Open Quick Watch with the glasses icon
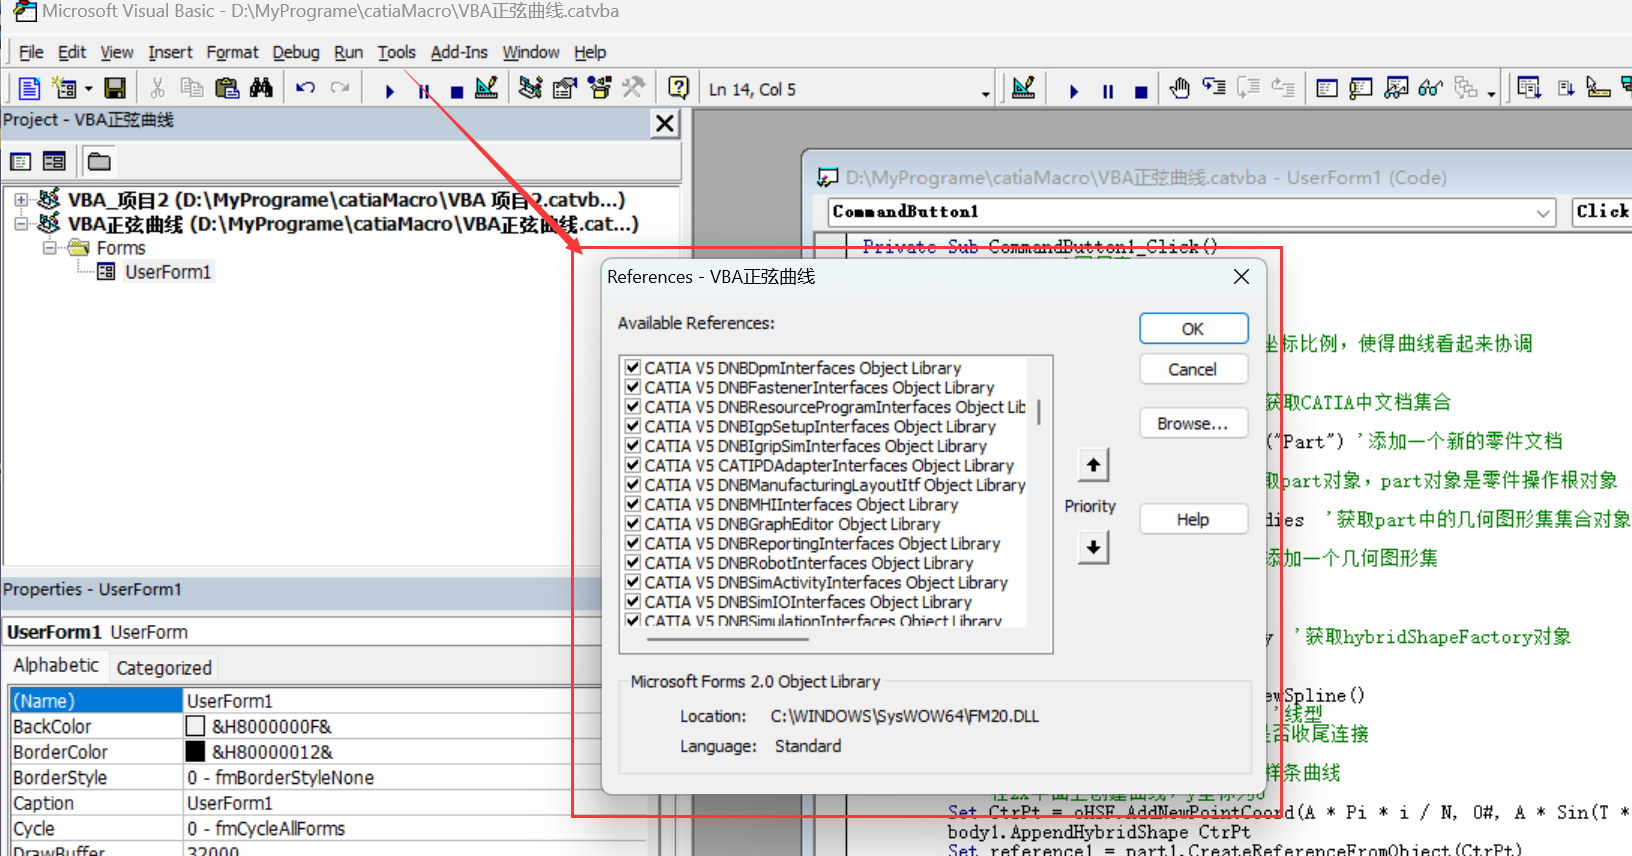 coord(1430,89)
